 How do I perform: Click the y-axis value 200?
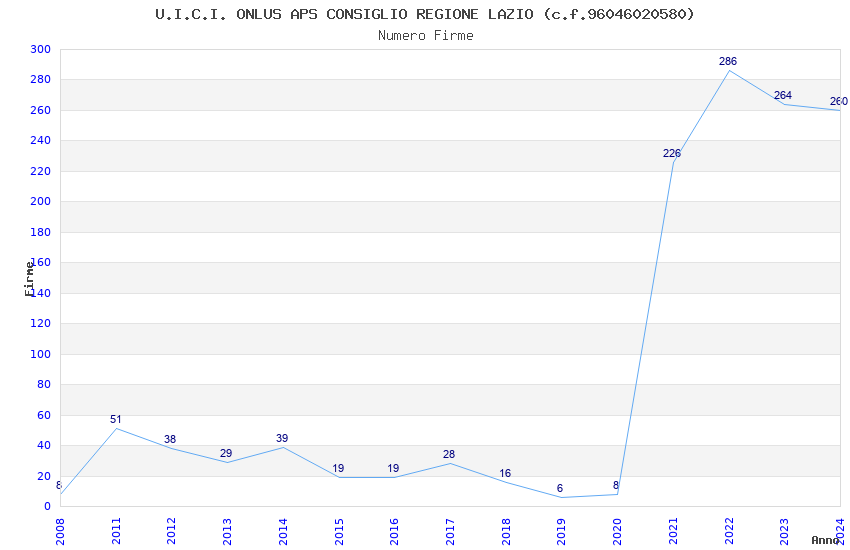pyautogui.click(x=41, y=202)
